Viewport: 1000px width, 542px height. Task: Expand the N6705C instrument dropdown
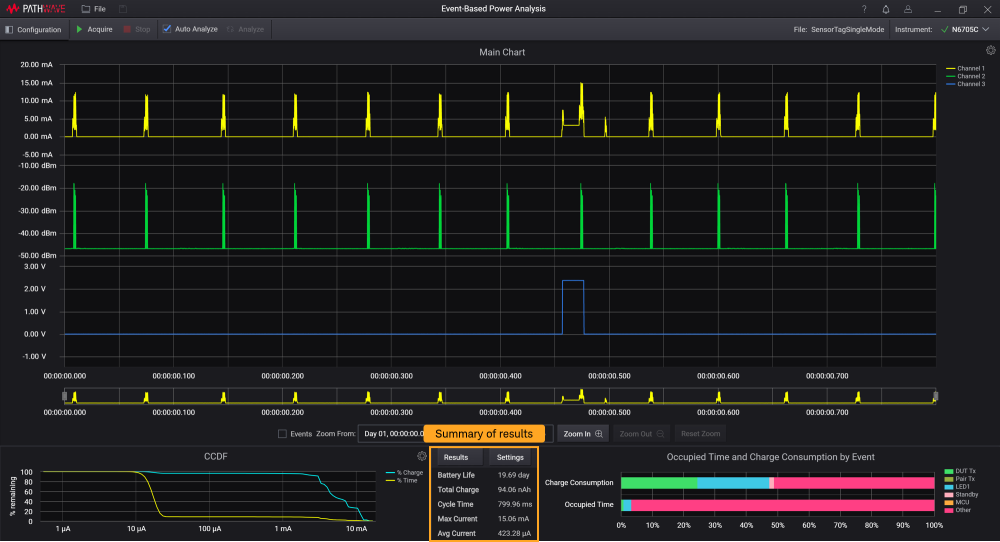(x=987, y=29)
